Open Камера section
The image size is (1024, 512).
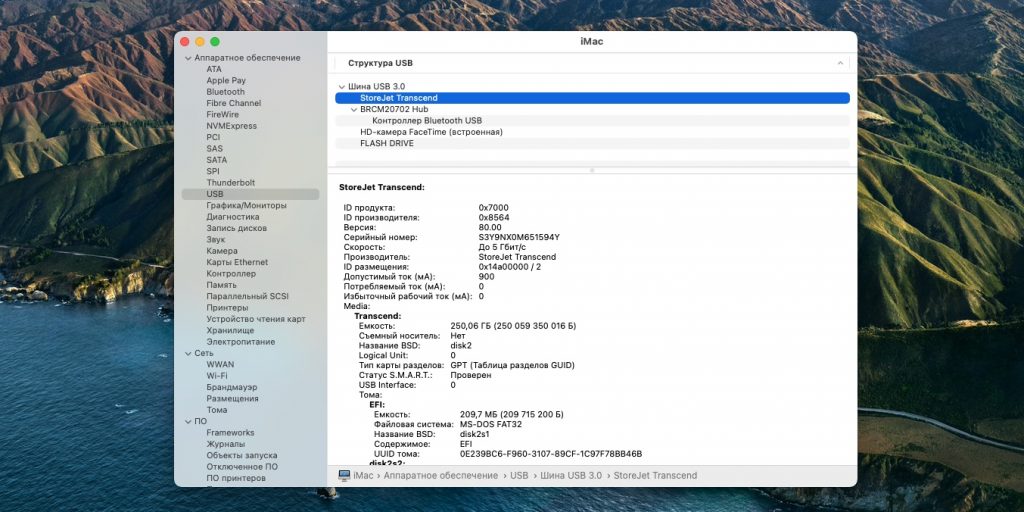(222, 251)
